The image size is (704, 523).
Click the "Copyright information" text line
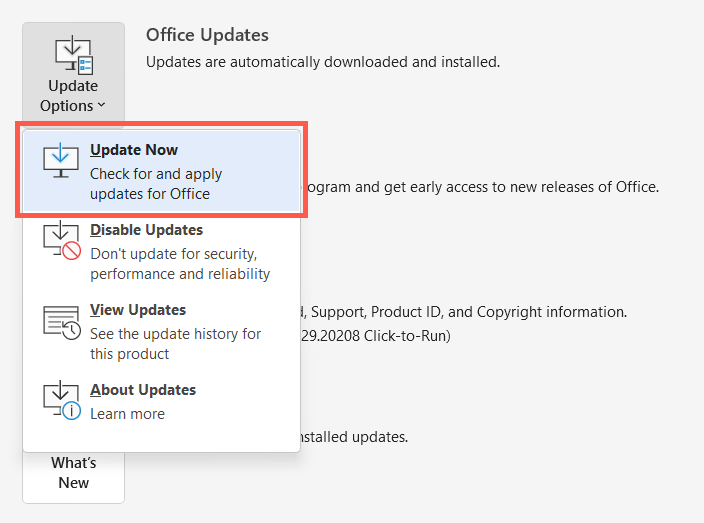click(x=464, y=312)
